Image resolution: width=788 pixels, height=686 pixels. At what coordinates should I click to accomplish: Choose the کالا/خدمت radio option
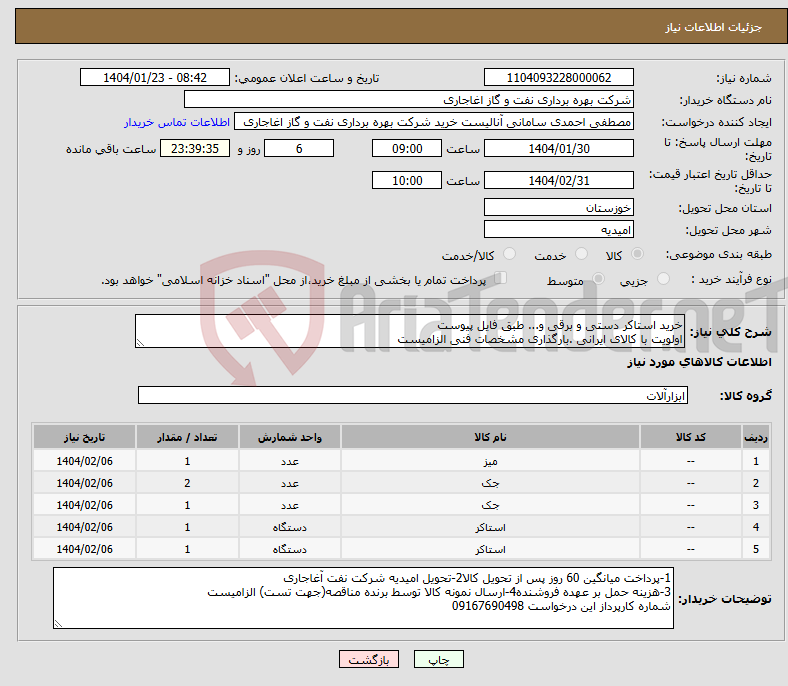(x=510, y=255)
